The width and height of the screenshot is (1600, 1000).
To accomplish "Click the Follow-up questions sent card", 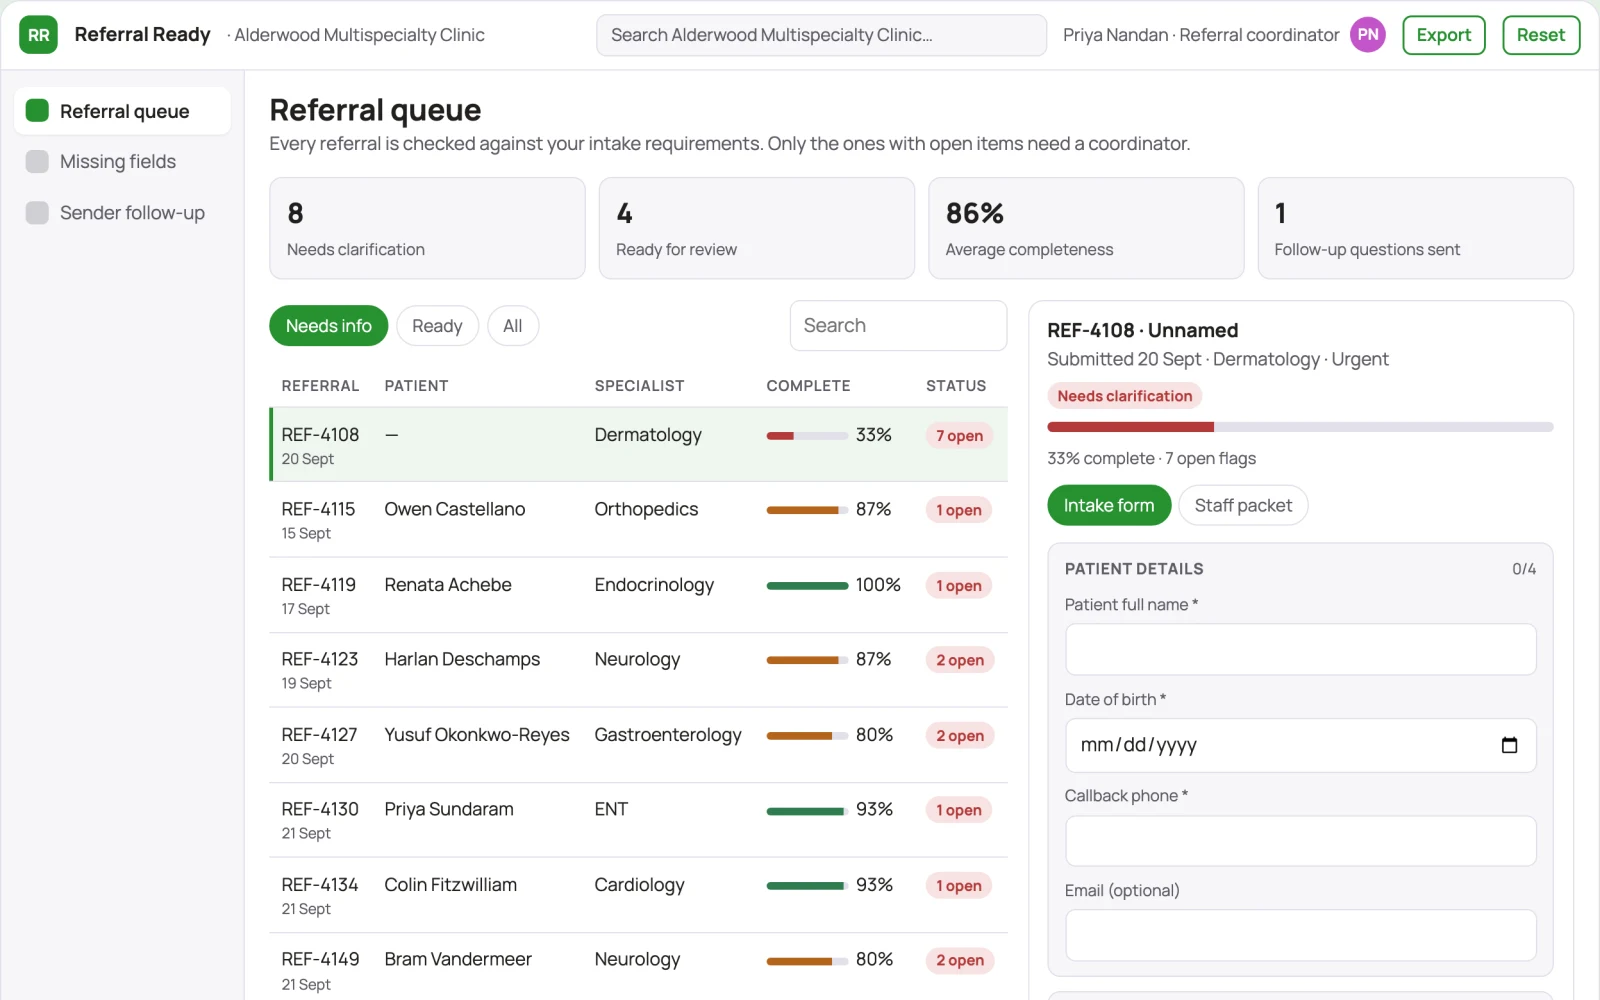I will (1415, 228).
